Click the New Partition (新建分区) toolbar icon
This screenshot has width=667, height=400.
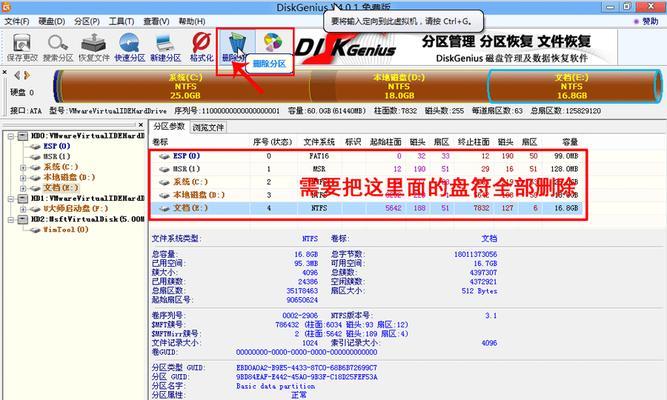(165, 48)
